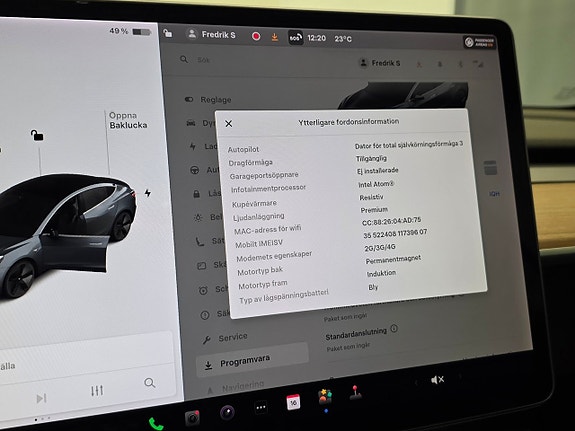Tap the CC:88:26:04:AD:75 MAC value
575x431 pixels.
[391, 221]
